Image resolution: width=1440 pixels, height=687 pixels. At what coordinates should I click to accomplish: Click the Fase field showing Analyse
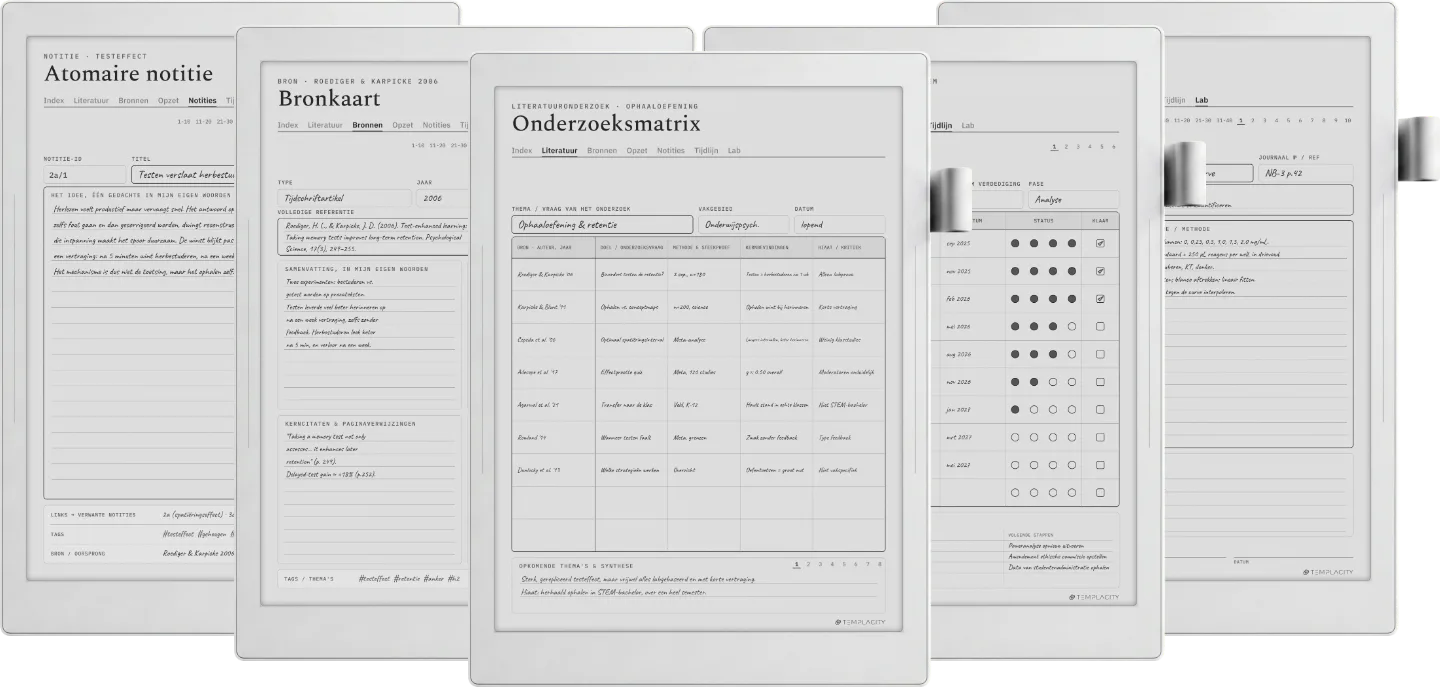pos(1073,200)
